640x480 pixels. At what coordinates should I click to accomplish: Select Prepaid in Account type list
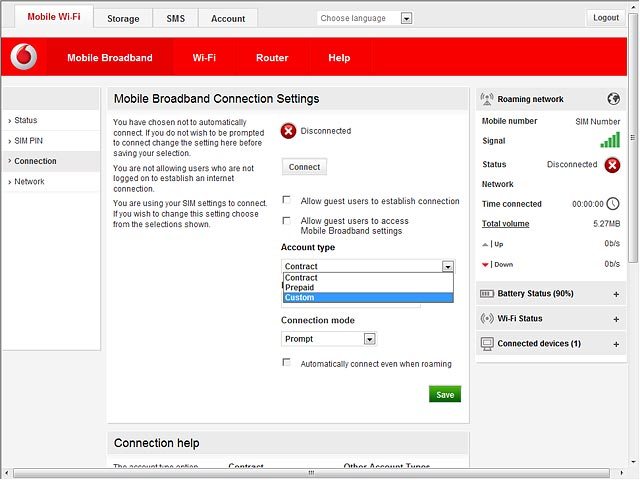pyautogui.click(x=368, y=287)
